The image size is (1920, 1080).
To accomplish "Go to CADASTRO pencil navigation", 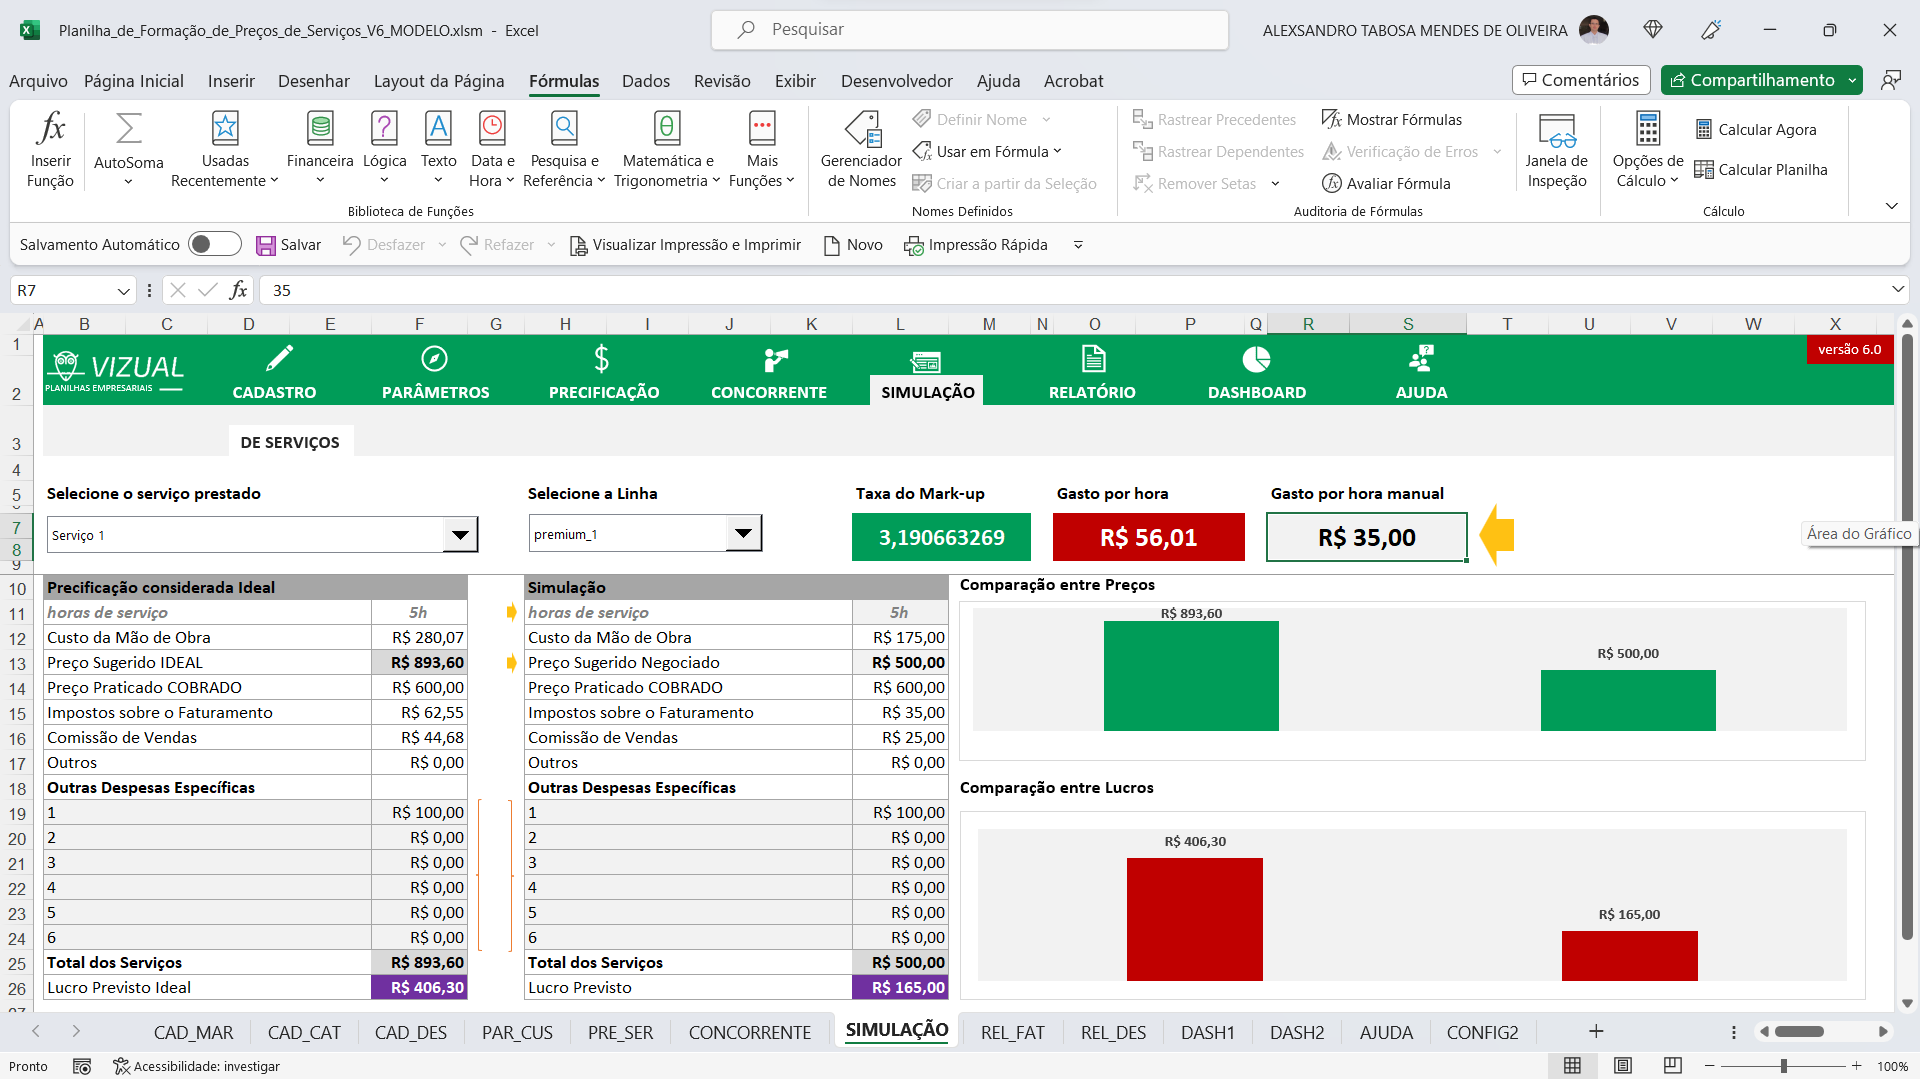I will [274, 372].
